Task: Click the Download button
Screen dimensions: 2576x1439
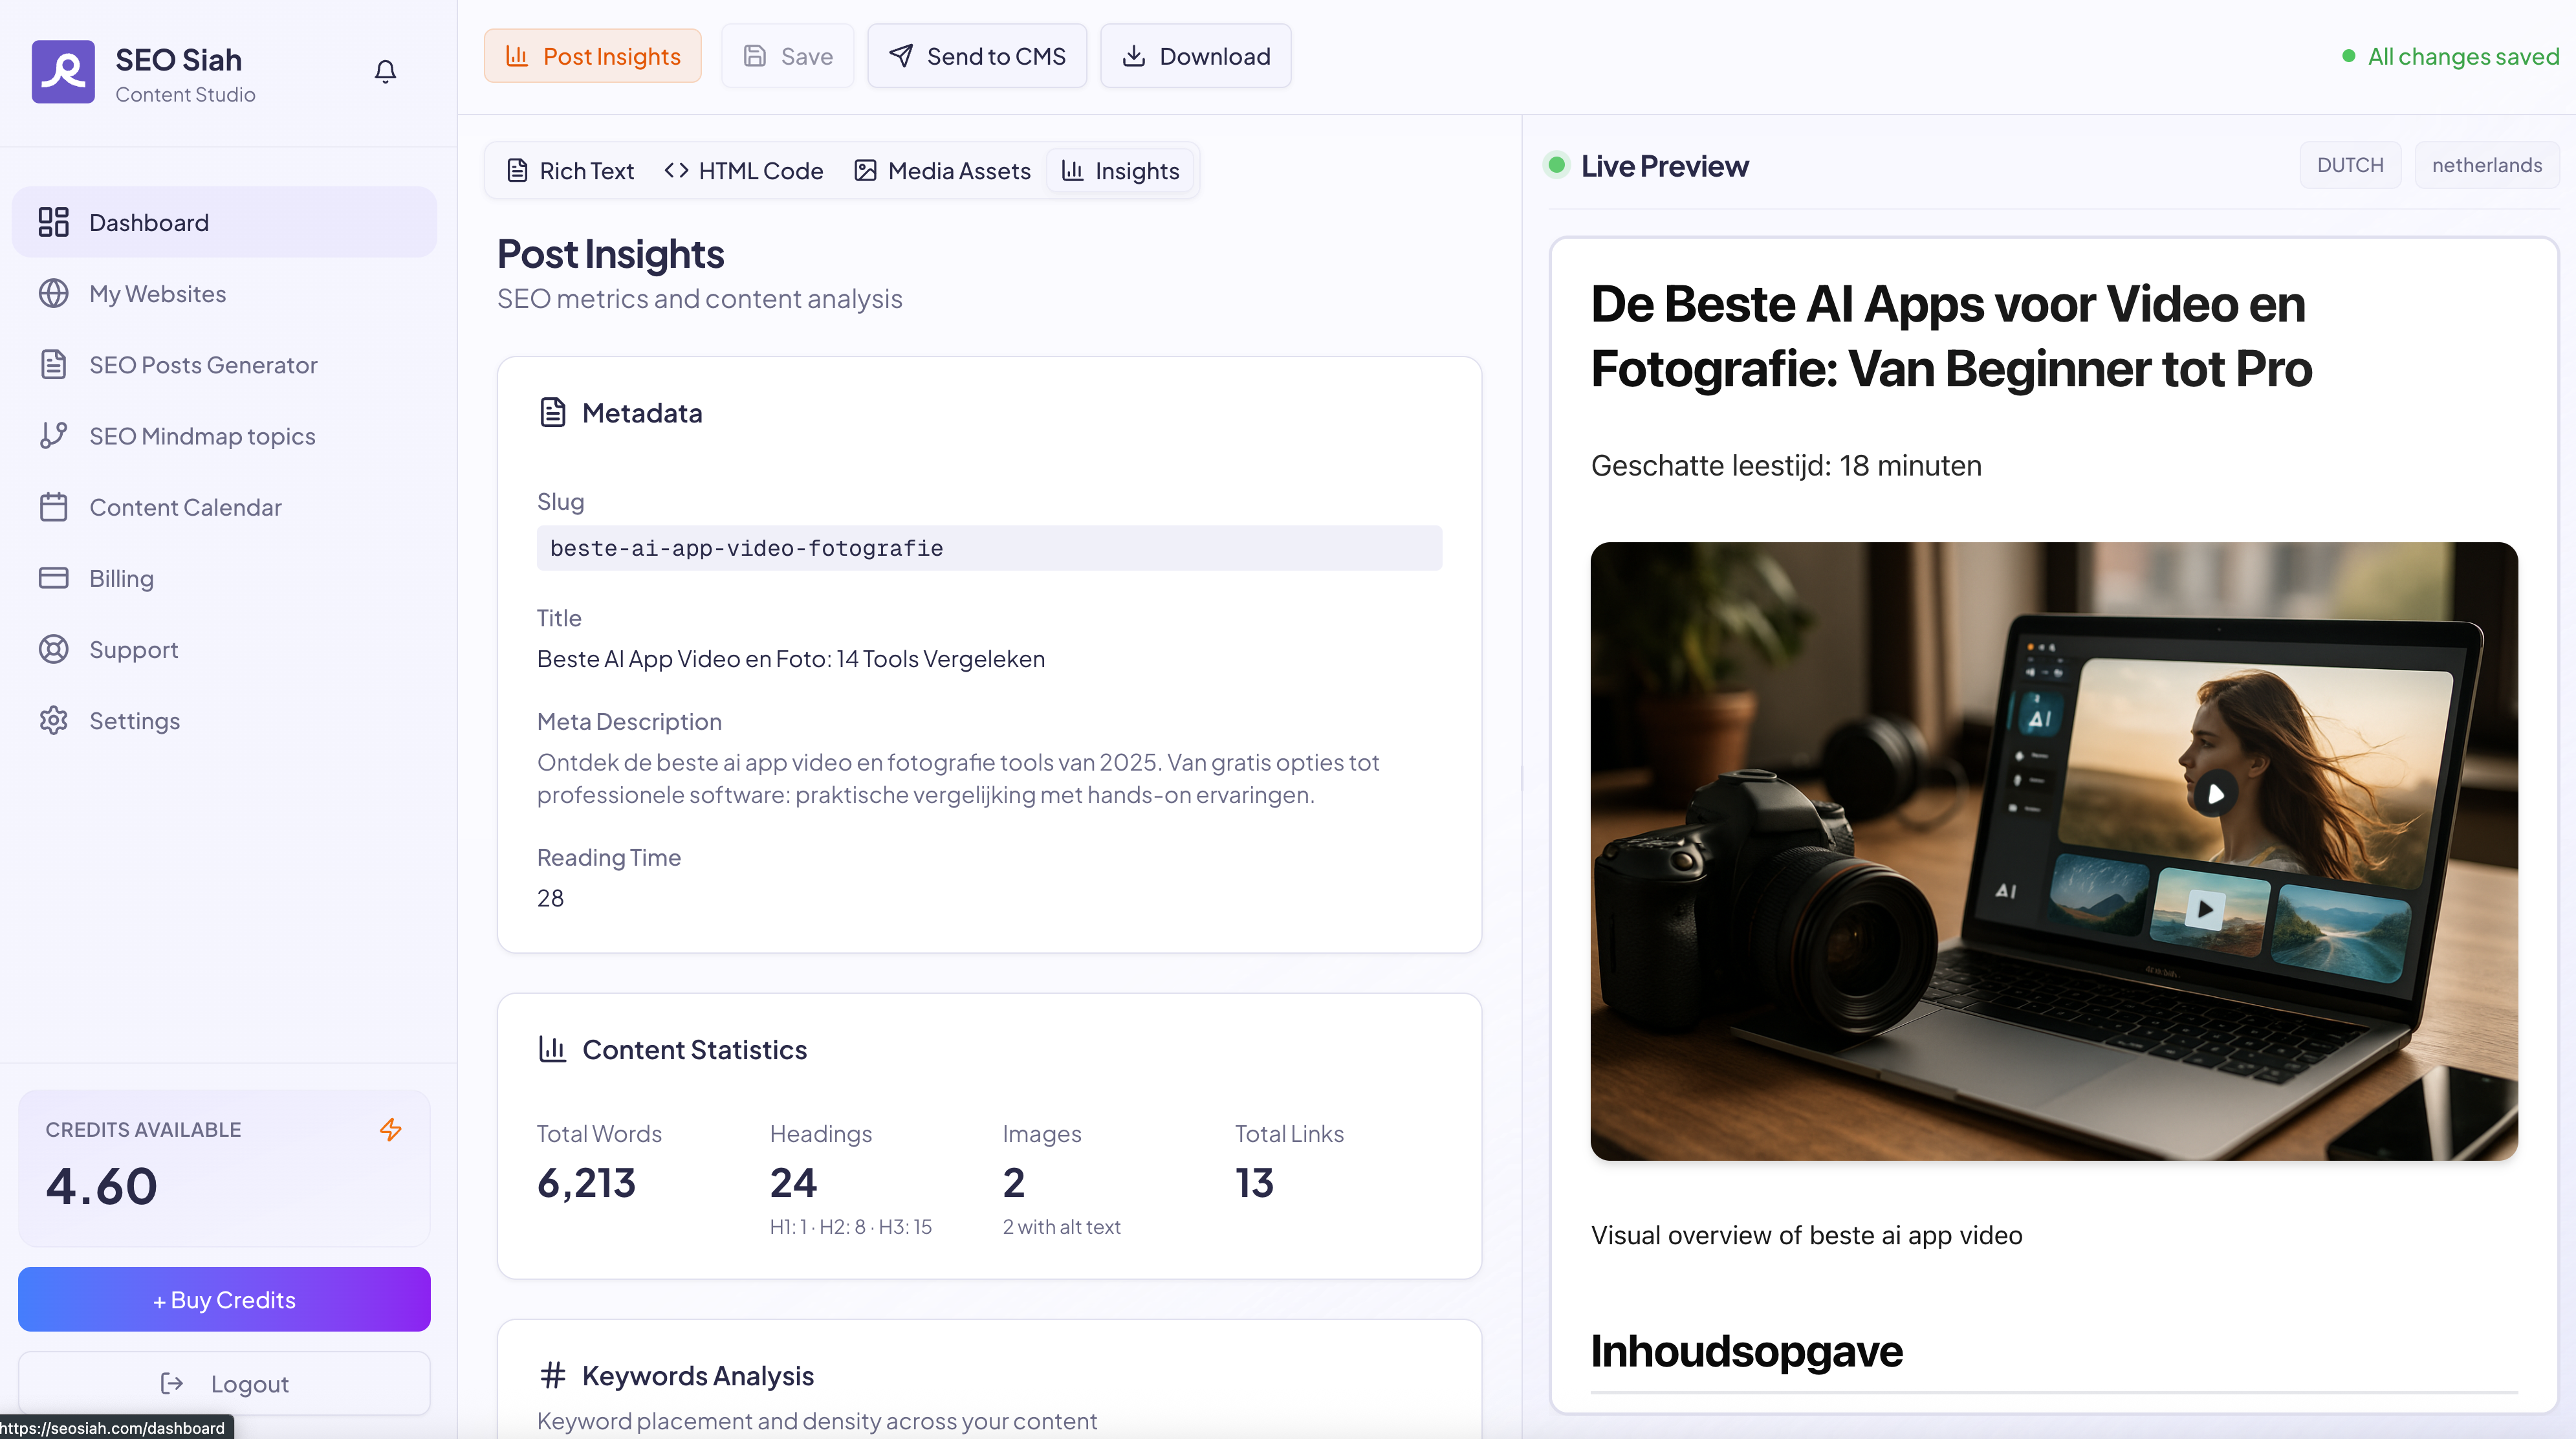Action: (1196, 56)
